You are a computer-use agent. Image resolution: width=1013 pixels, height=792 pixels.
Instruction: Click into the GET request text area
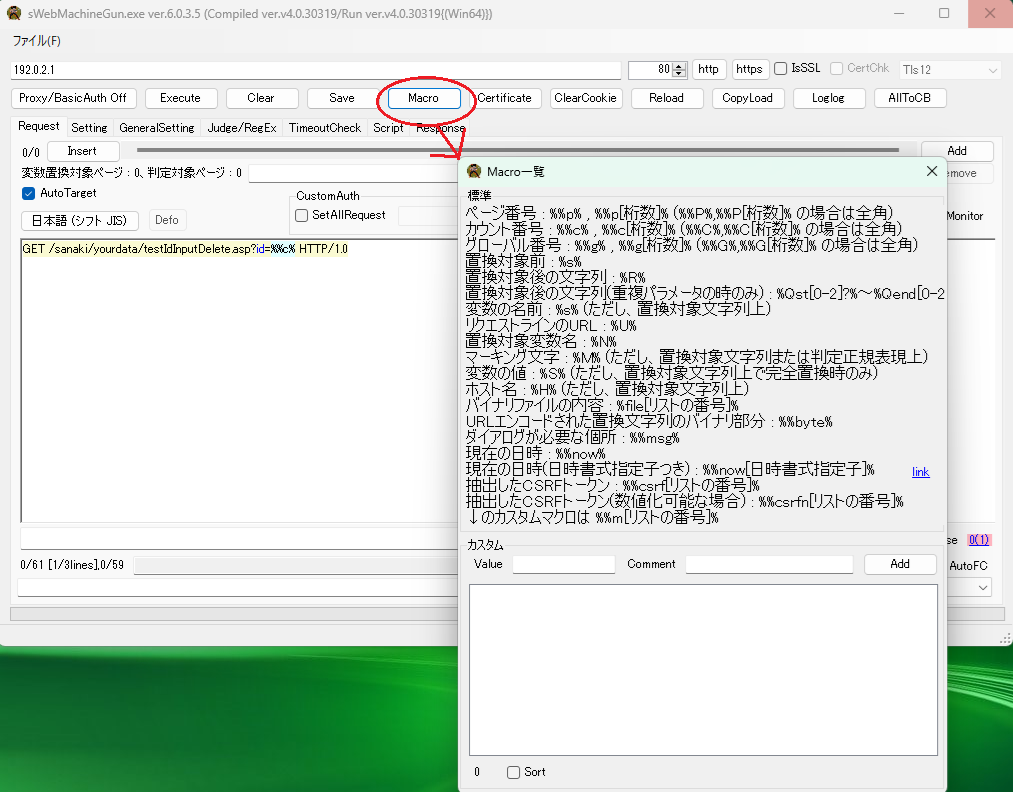(239, 381)
